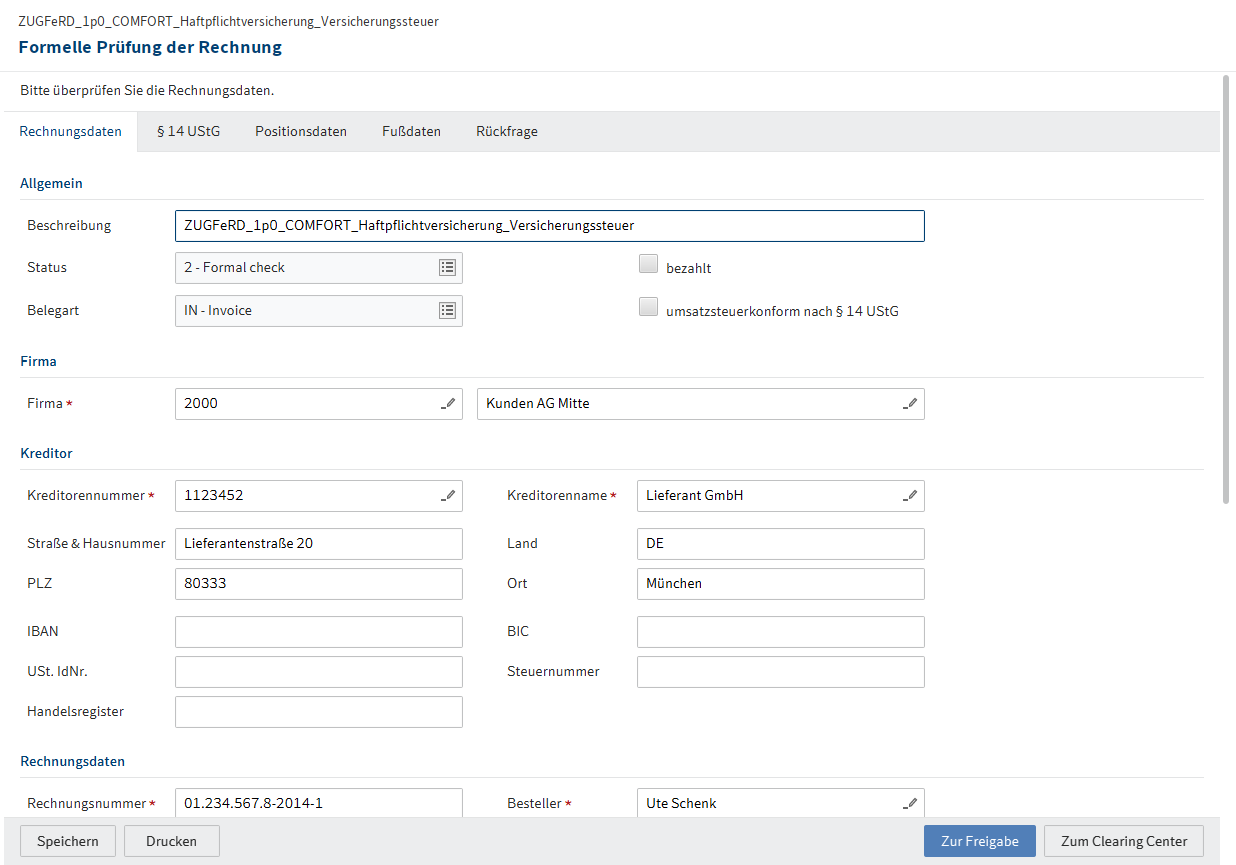Open the Belegart dropdown field
Screen dimensions: 1236x865
pos(319,311)
